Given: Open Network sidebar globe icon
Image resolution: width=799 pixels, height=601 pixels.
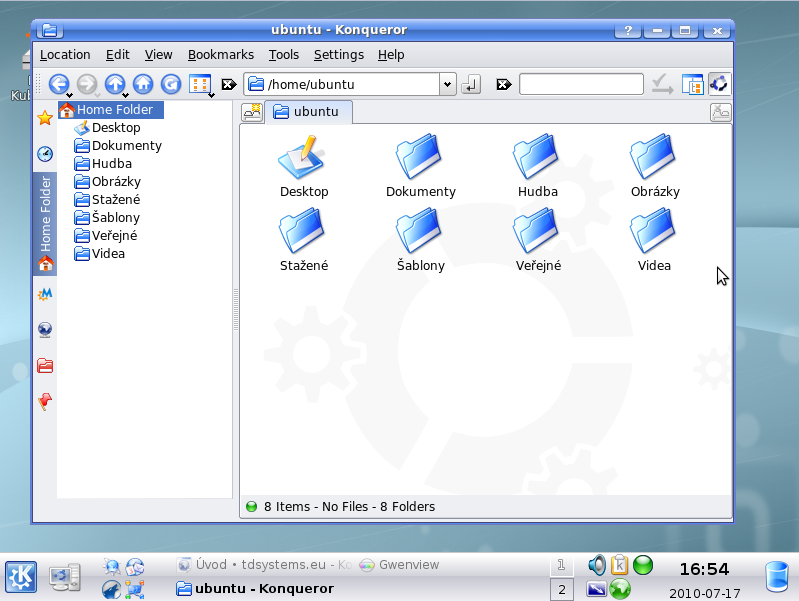Looking at the screenshot, I should click(x=45, y=330).
